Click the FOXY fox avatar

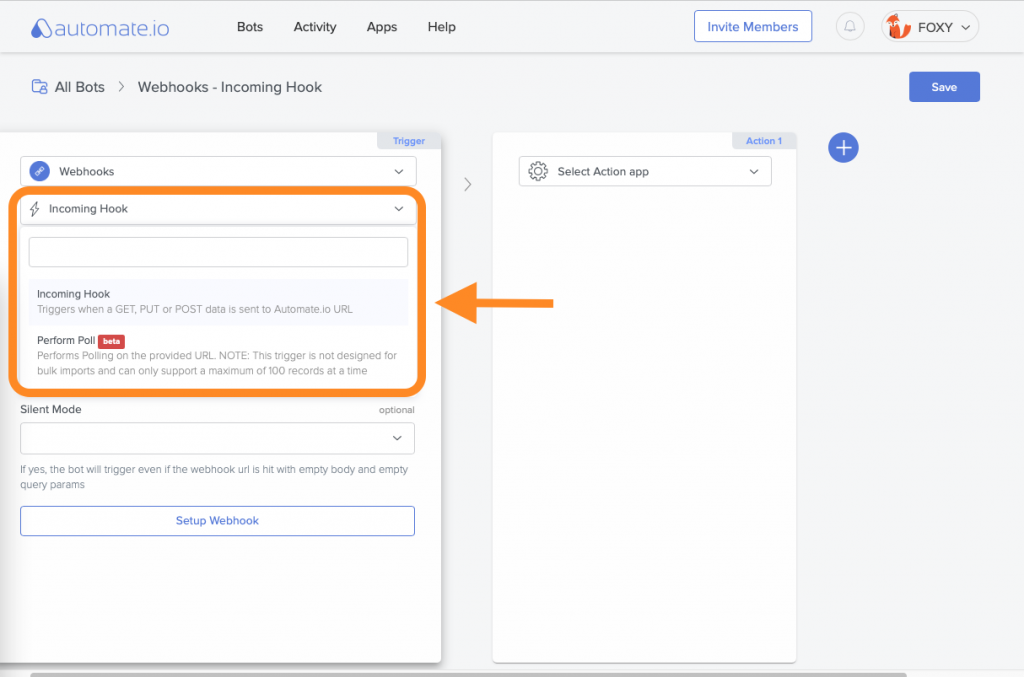[898, 27]
